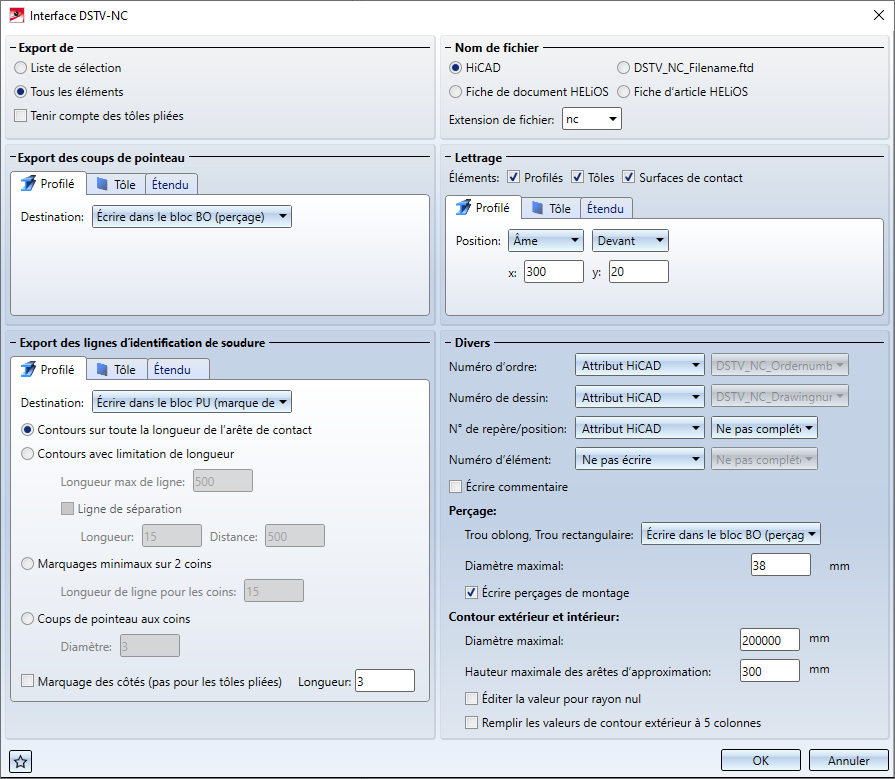Viewport: 895px width, 779px height.
Task: Click the favorites star icon
Action: 21,761
